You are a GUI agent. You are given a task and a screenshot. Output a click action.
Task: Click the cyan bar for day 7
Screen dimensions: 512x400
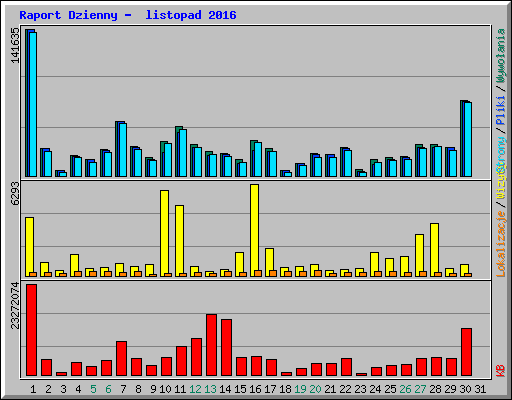(123, 150)
